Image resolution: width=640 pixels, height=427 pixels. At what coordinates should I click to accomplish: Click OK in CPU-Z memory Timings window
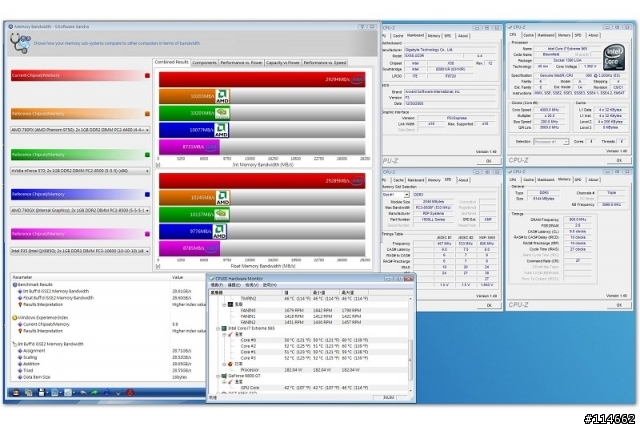pyautogui.click(x=619, y=305)
